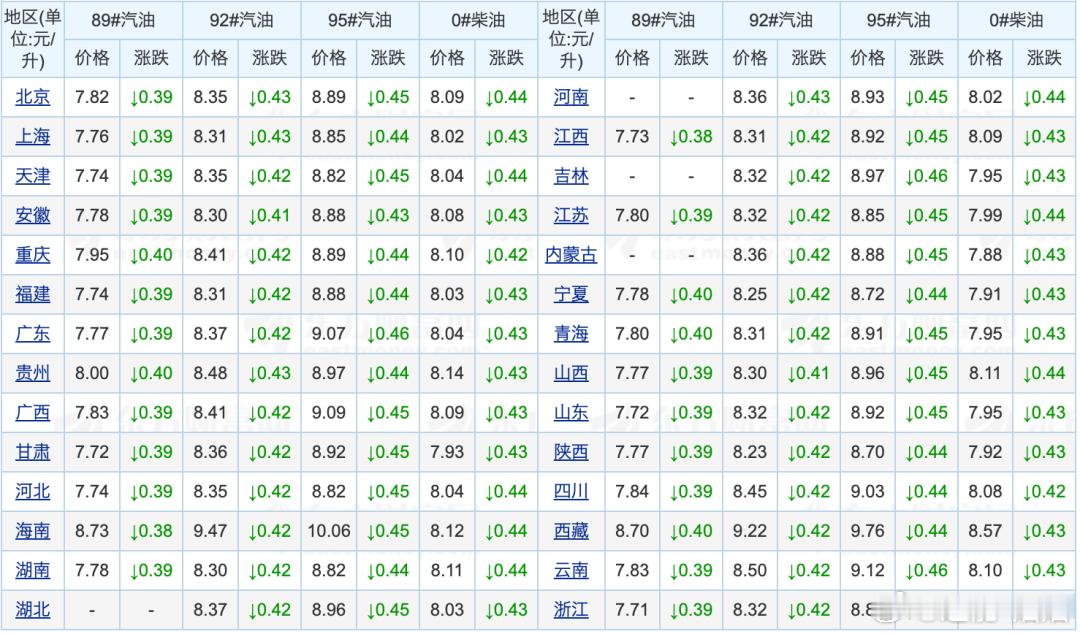
Task: Open the 贵州 region link
Action: [32, 374]
